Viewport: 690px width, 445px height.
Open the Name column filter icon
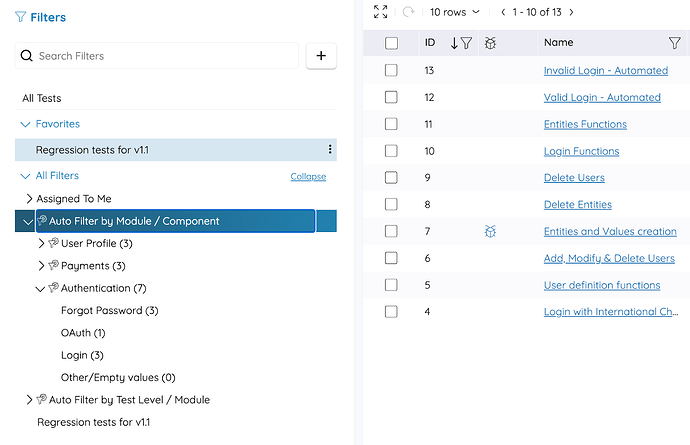pyautogui.click(x=674, y=43)
